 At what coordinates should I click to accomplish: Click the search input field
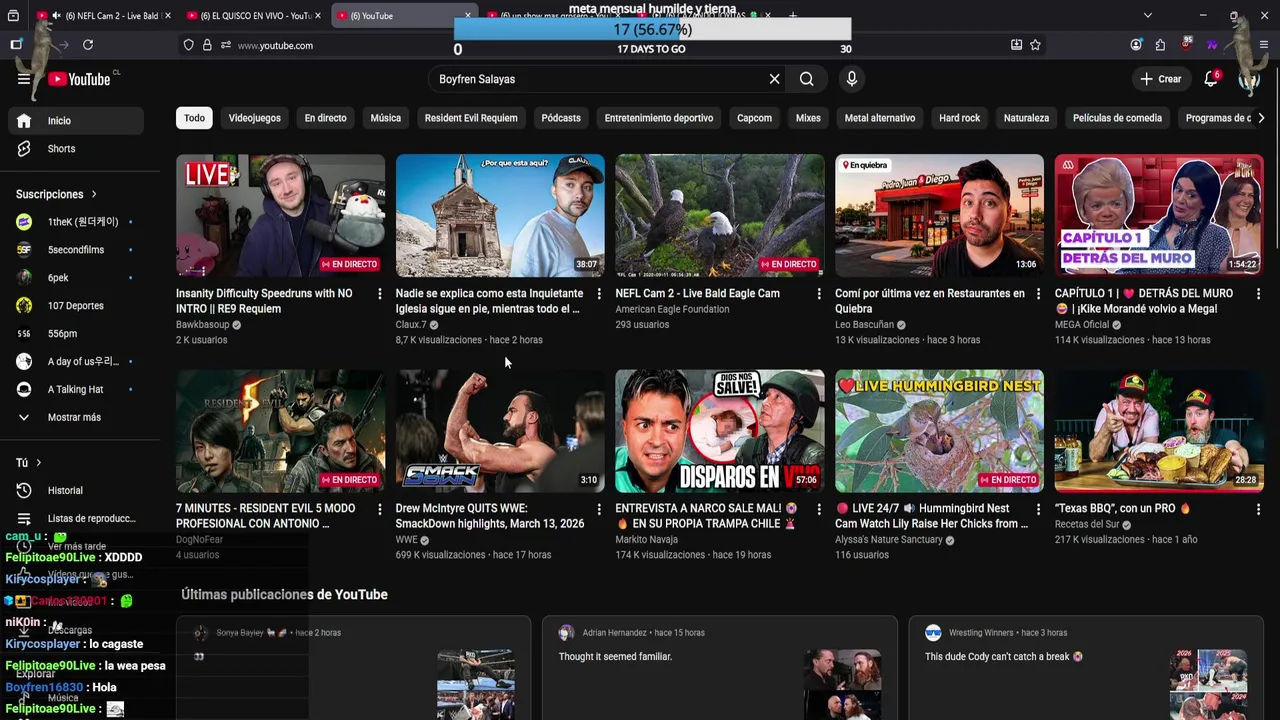pyautogui.click(x=598, y=79)
